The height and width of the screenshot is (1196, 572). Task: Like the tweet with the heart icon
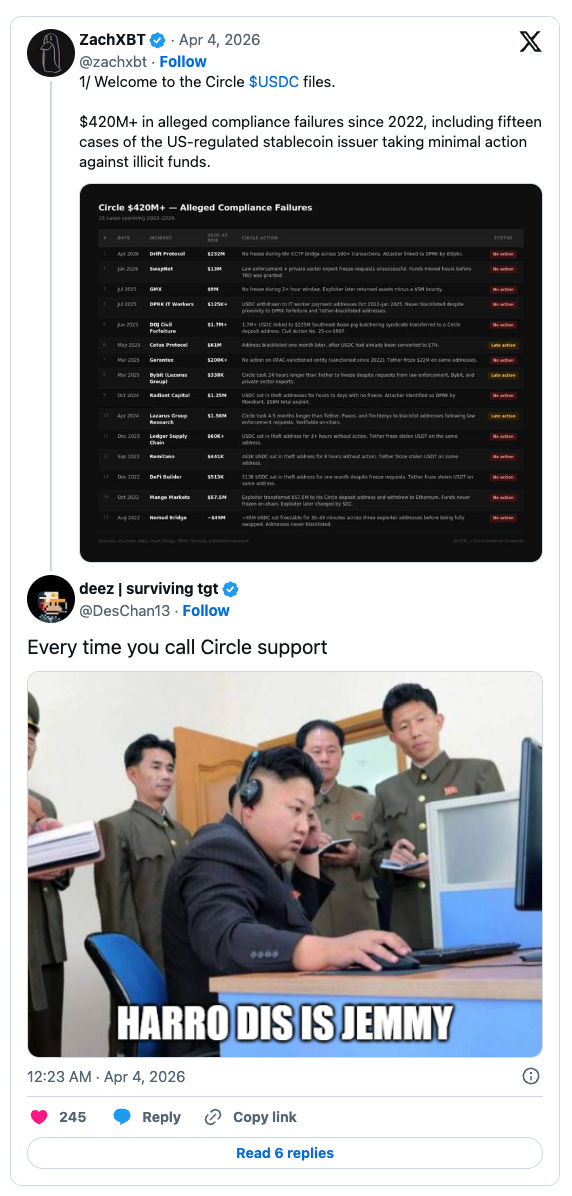pos(39,1117)
